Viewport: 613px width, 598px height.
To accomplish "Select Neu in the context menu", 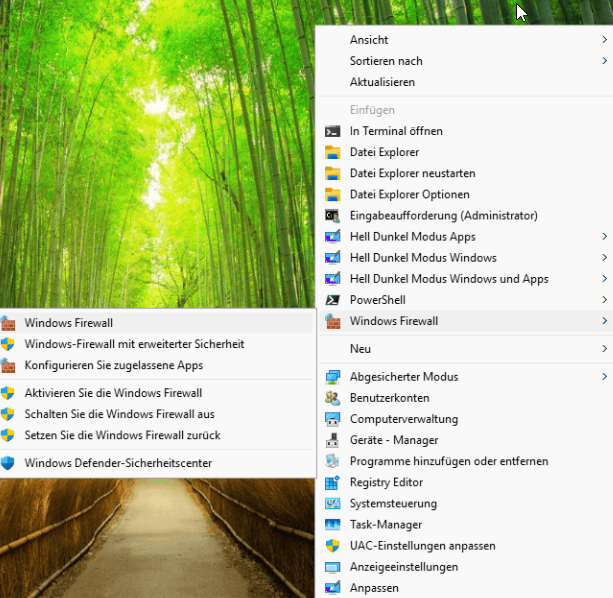I will tap(466, 349).
